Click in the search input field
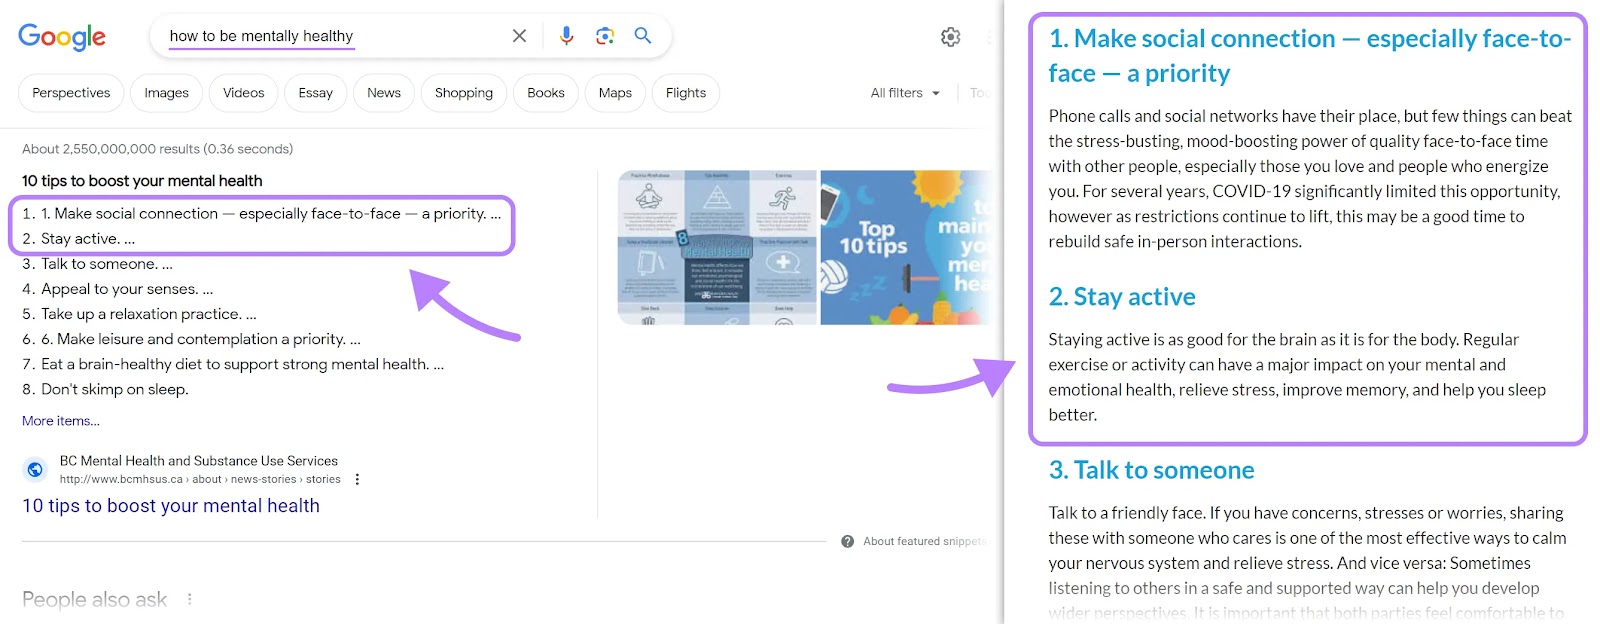 coord(330,36)
